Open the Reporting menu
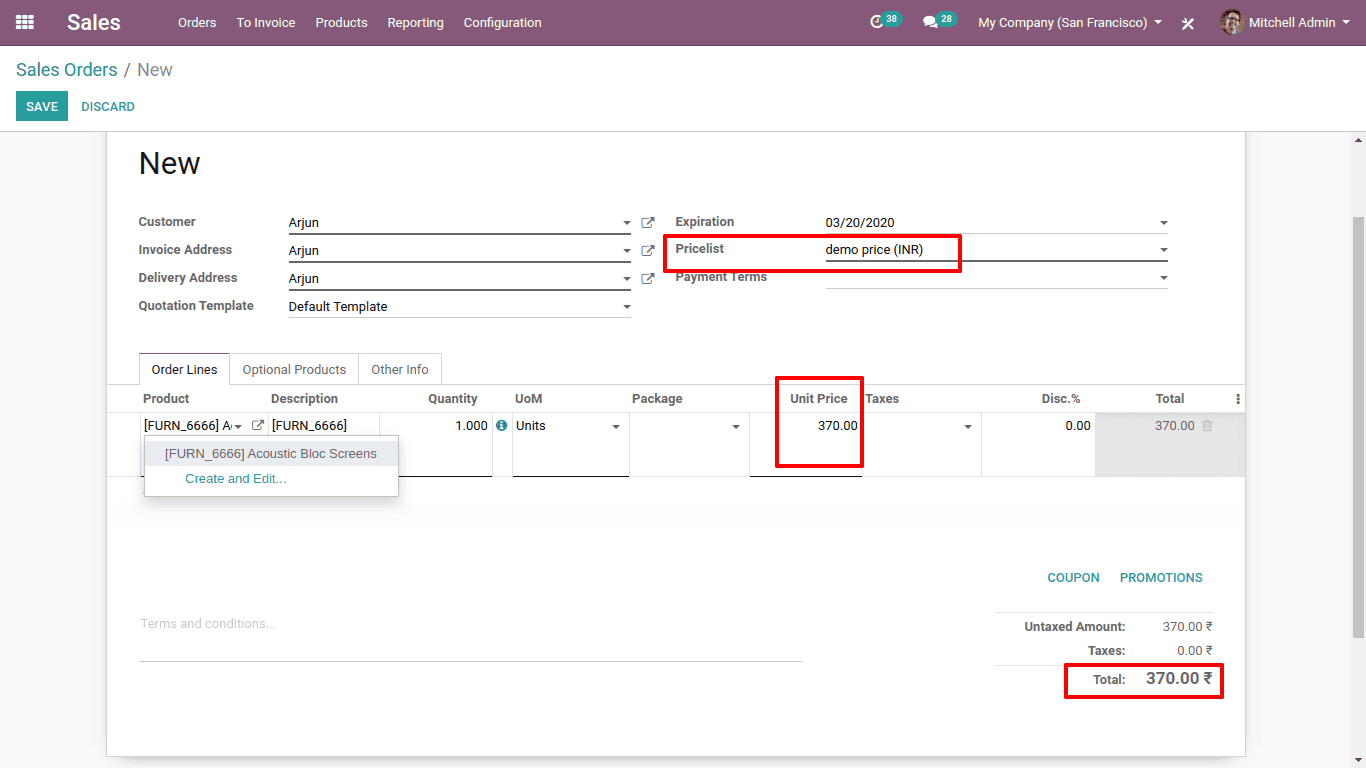The image size is (1366, 768). click(415, 22)
